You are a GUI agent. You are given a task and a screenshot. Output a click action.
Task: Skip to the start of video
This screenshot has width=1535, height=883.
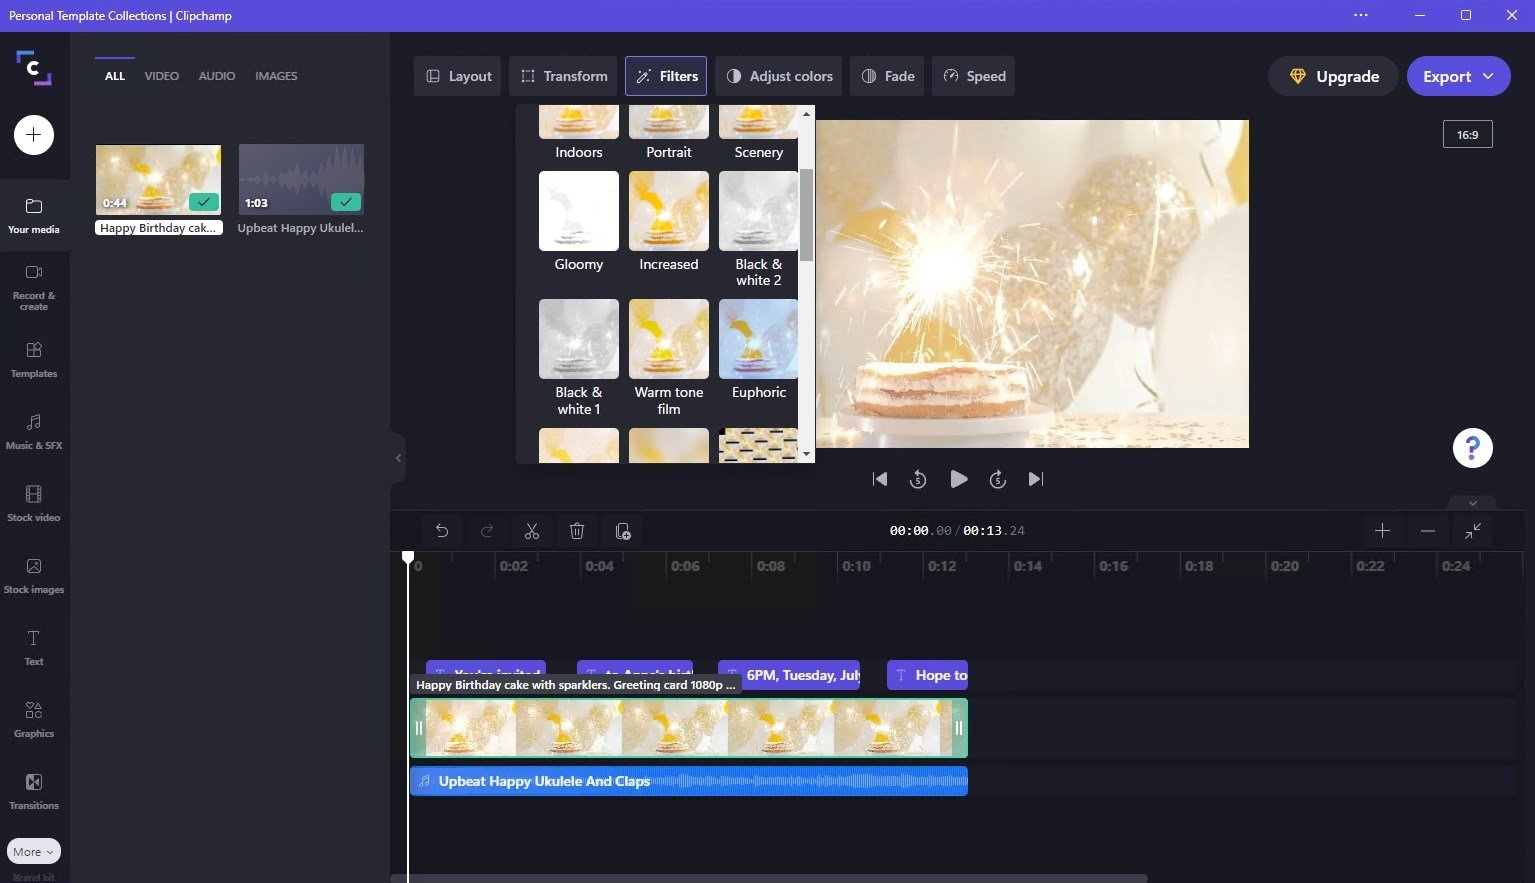coord(880,479)
